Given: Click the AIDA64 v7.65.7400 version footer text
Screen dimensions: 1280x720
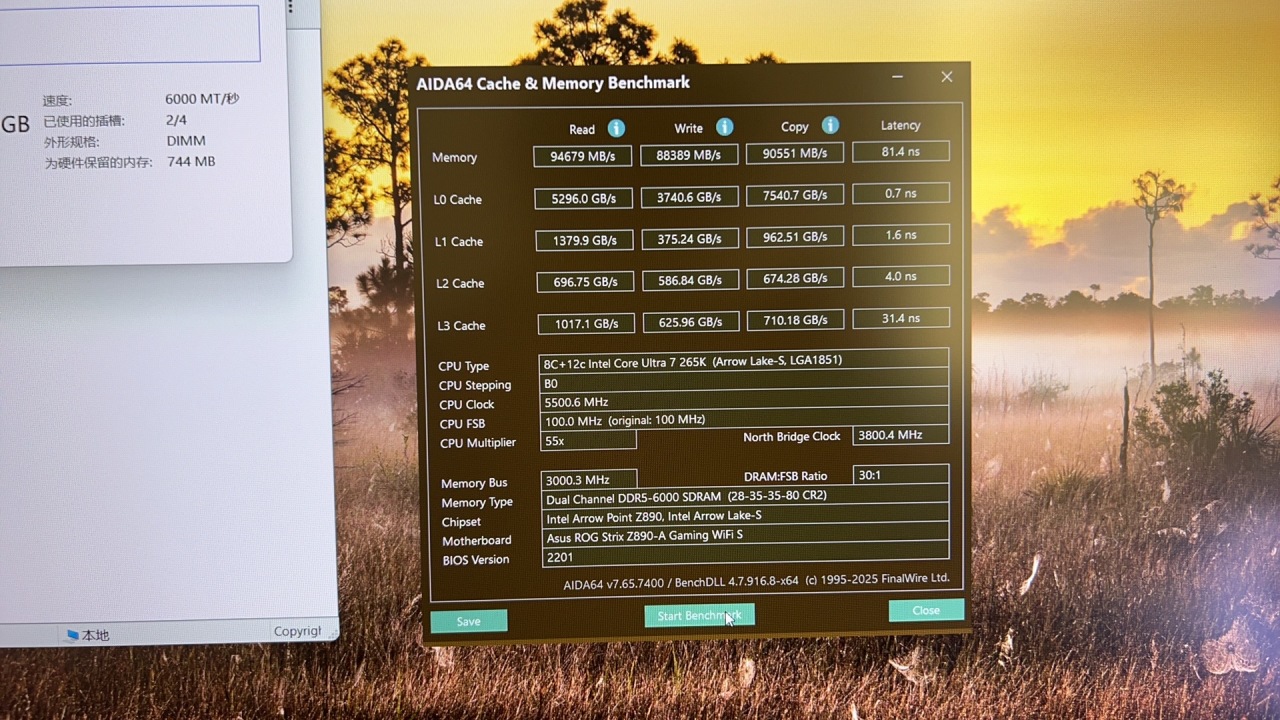Looking at the screenshot, I should [x=756, y=581].
